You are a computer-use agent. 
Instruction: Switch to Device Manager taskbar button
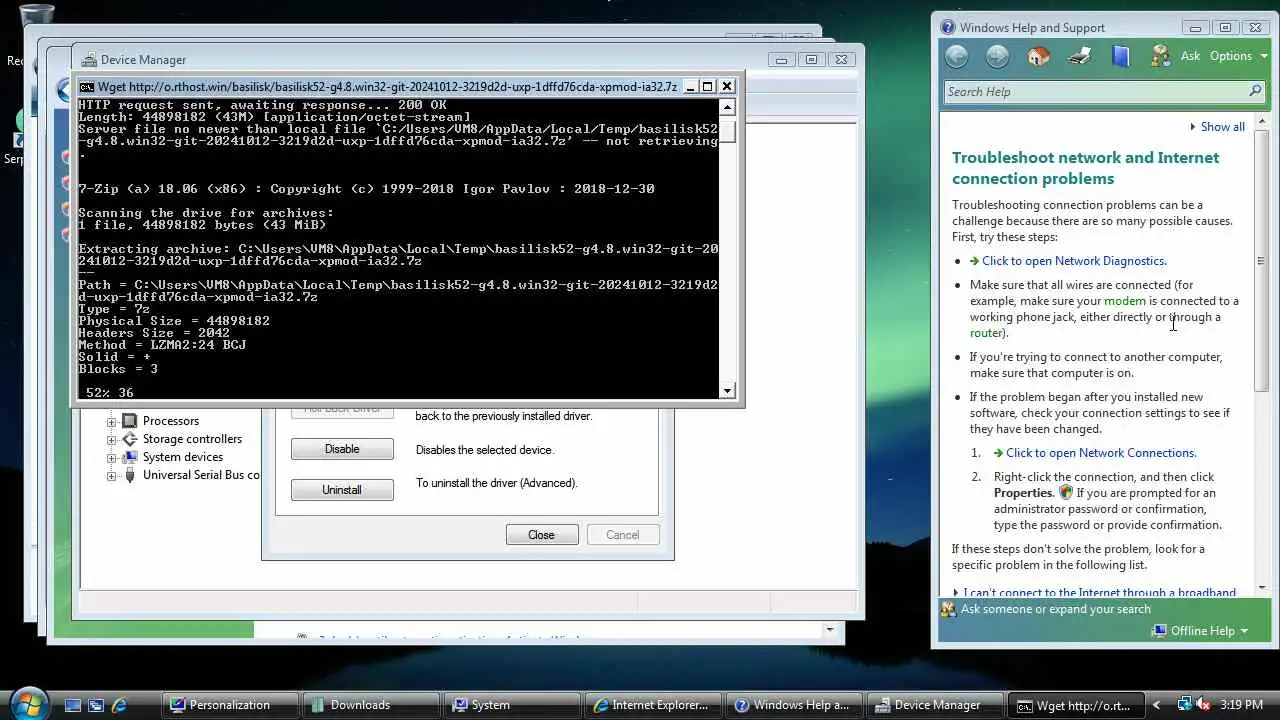(934, 705)
